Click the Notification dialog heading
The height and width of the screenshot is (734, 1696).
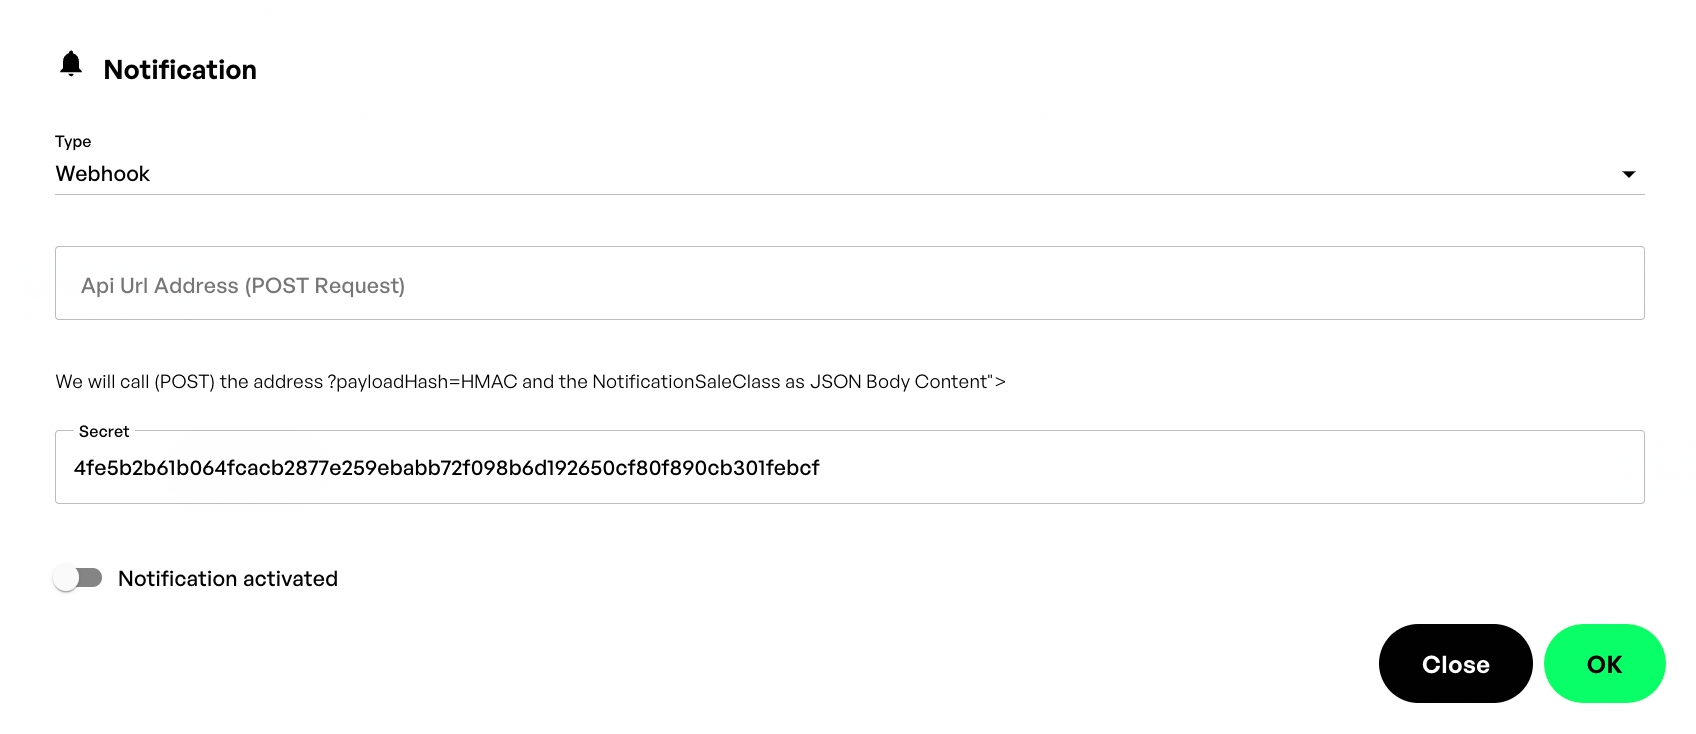(x=180, y=70)
